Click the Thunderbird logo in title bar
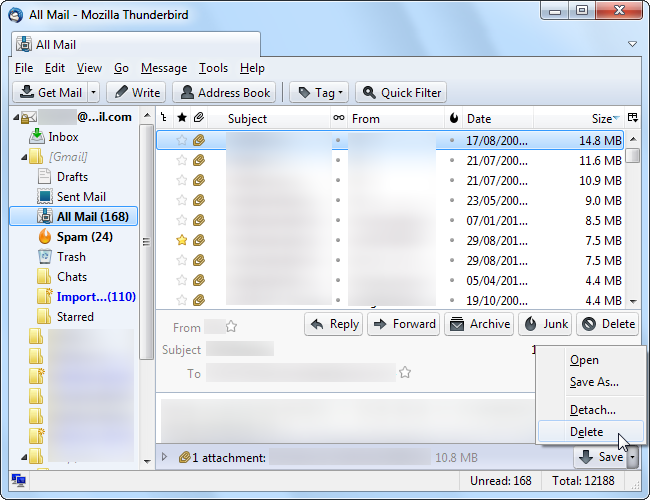Viewport: 650px width, 500px height. (x=16, y=15)
